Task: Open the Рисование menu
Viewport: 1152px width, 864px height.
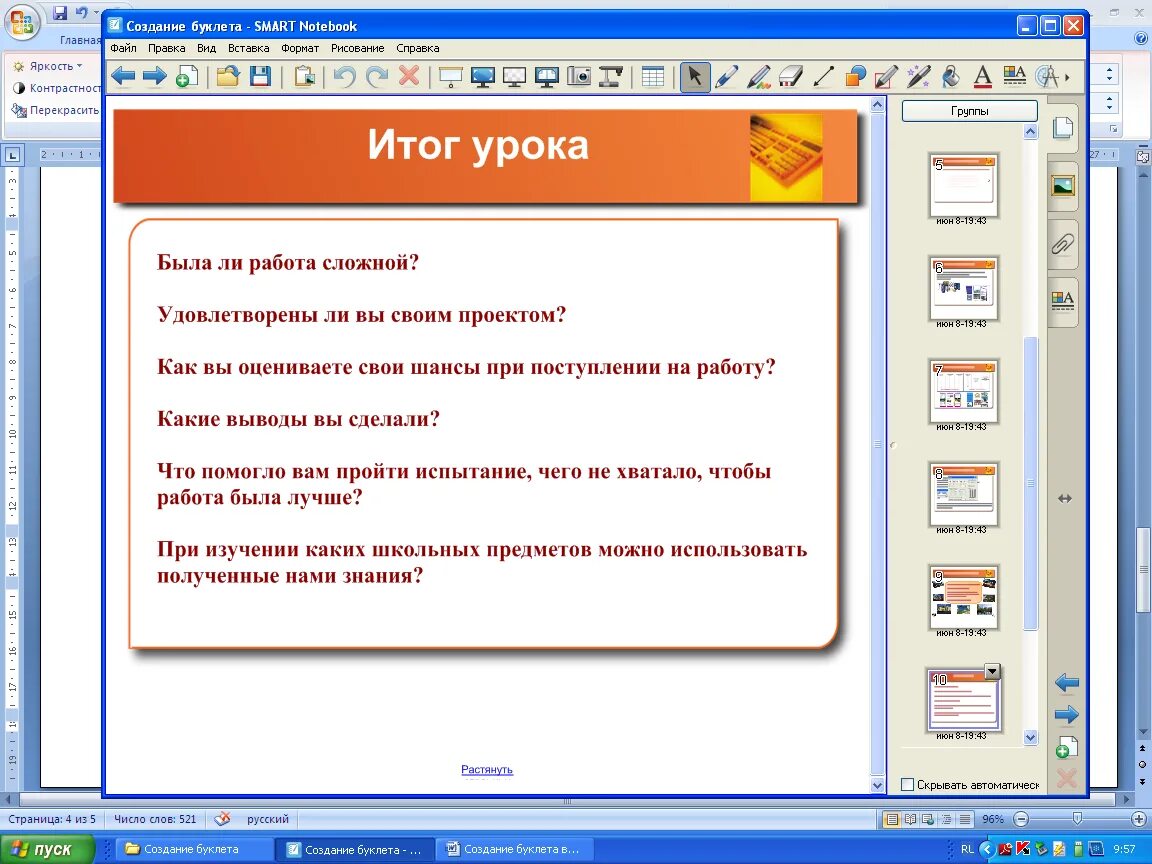Action: pyautogui.click(x=357, y=48)
